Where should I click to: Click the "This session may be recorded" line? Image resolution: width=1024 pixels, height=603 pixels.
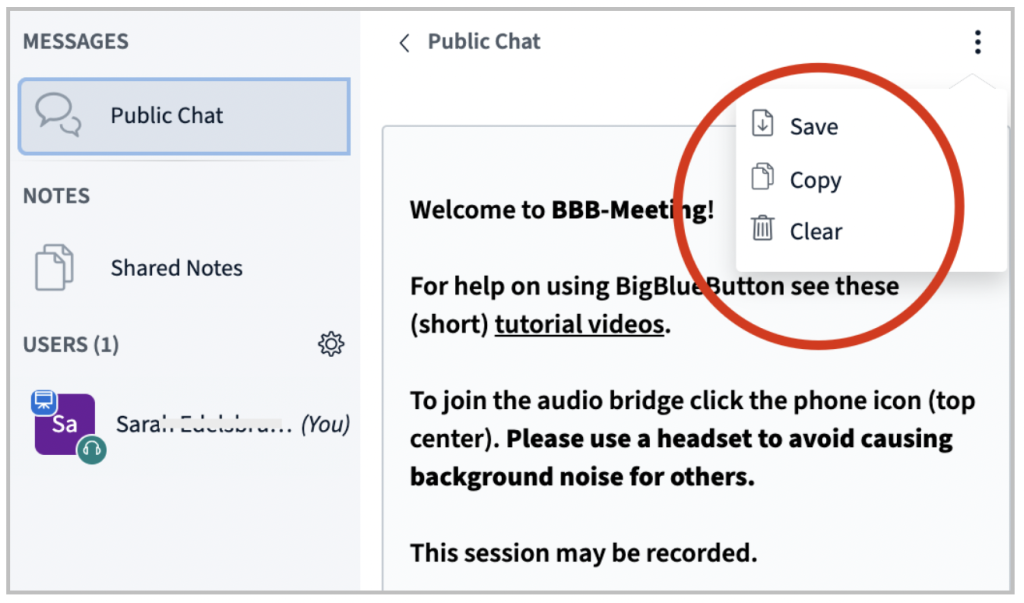click(583, 553)
